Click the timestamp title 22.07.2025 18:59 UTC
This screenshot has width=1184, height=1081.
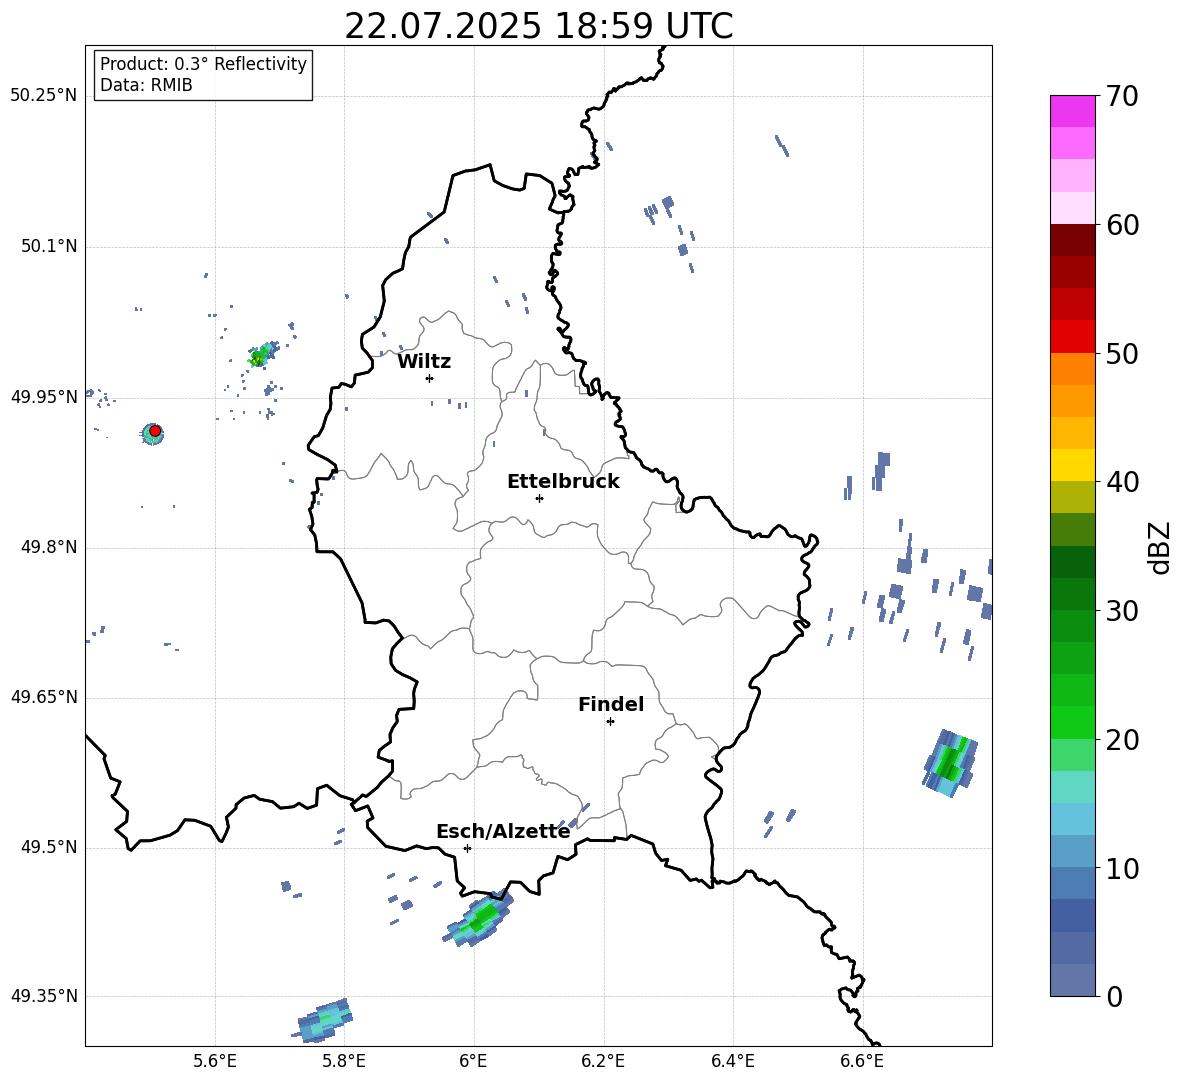click(538, 26)
